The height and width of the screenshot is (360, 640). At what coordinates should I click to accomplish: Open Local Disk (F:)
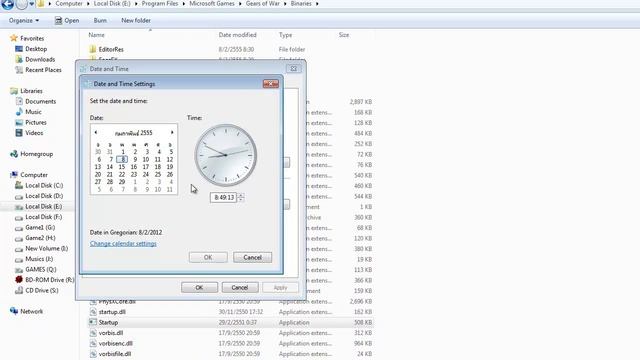44,217
